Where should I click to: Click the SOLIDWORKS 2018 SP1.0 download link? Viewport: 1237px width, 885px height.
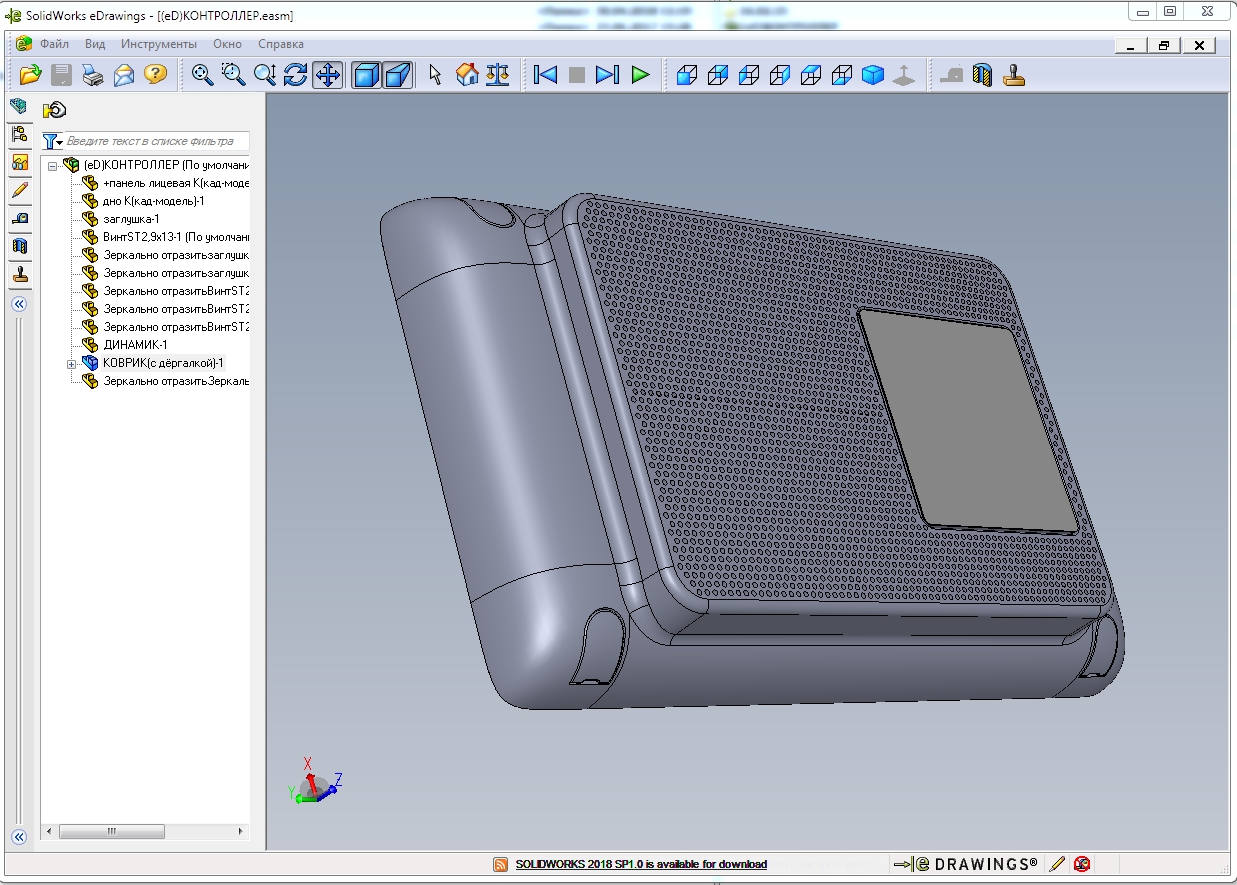(x=641, y=864)
